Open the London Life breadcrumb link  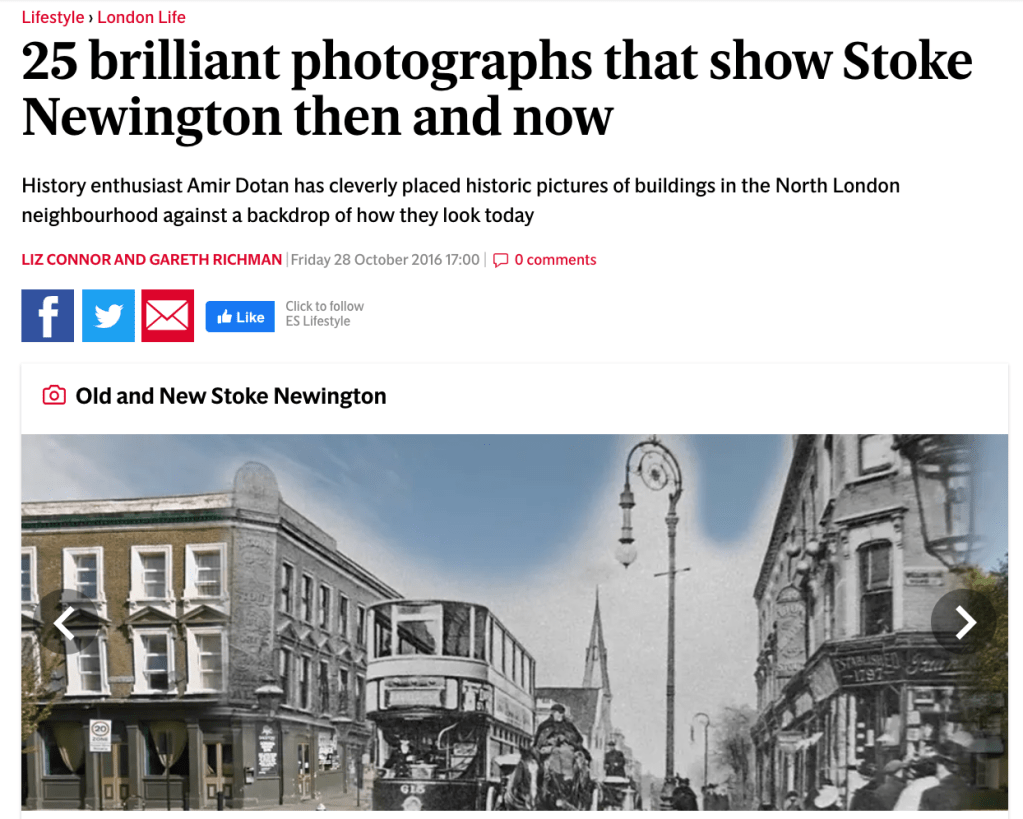(142, 17)
